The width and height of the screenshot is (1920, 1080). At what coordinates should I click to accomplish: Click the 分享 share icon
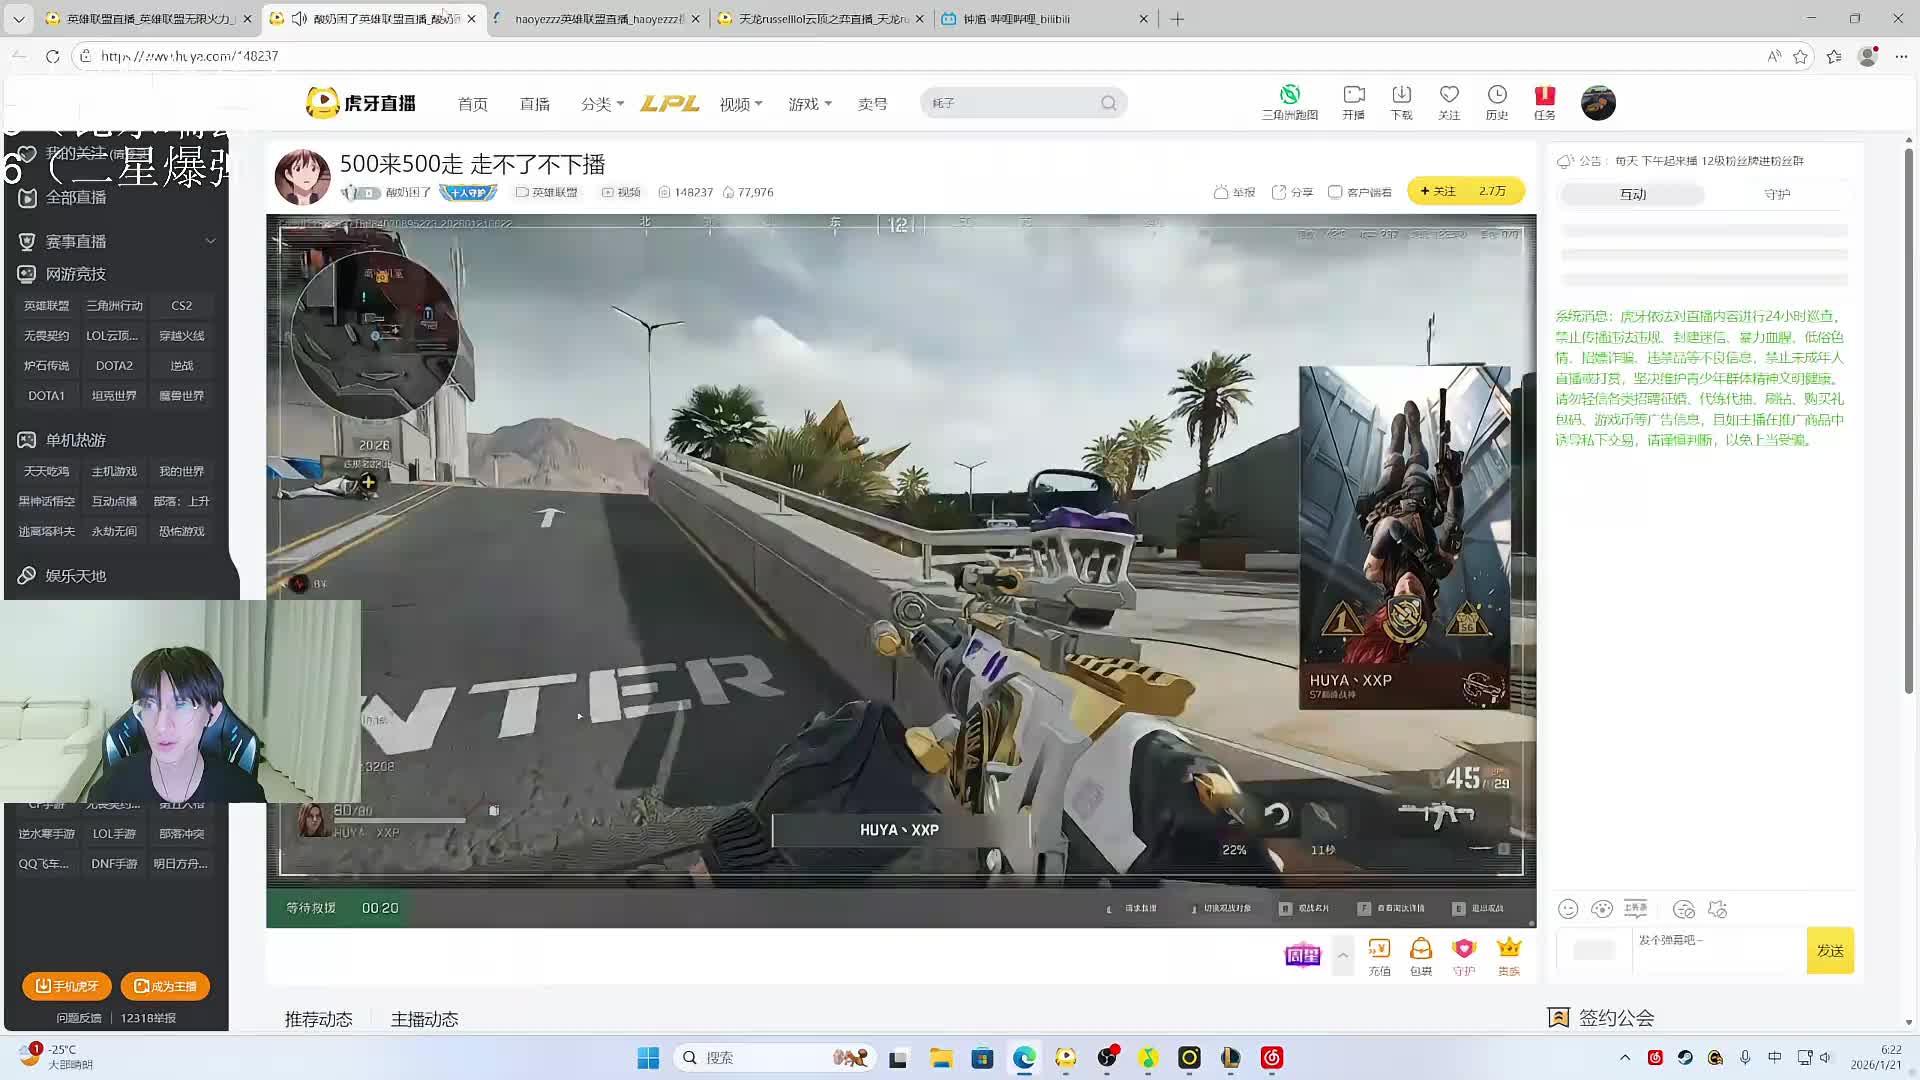[x=1279, y=192]
